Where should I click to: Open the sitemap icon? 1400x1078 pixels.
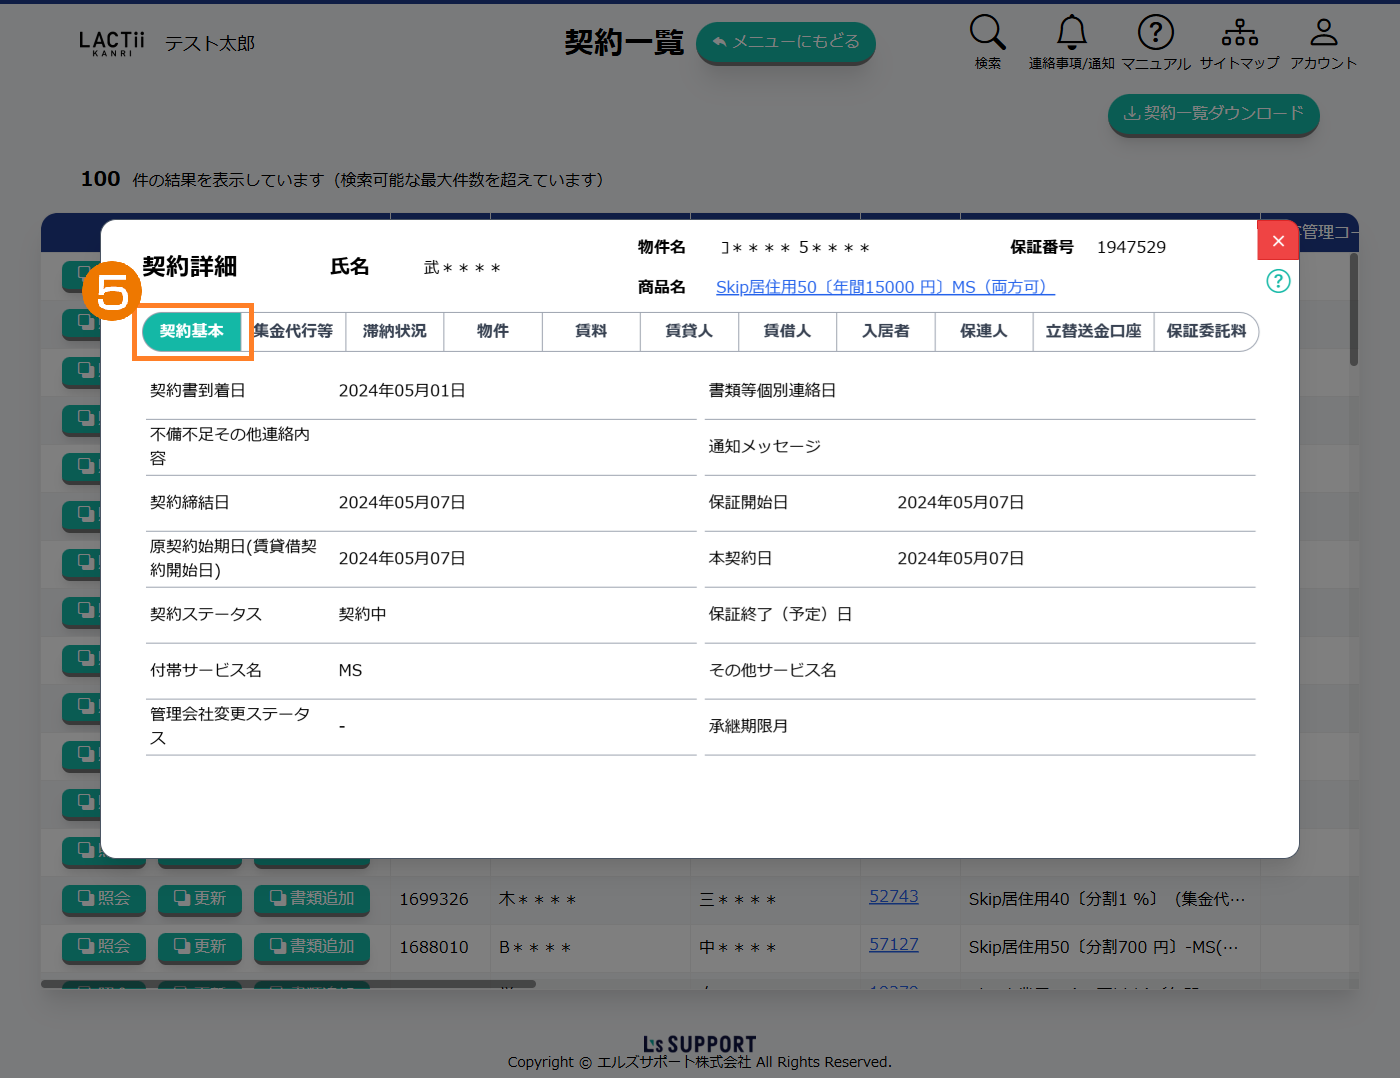tap(1239, 33)
